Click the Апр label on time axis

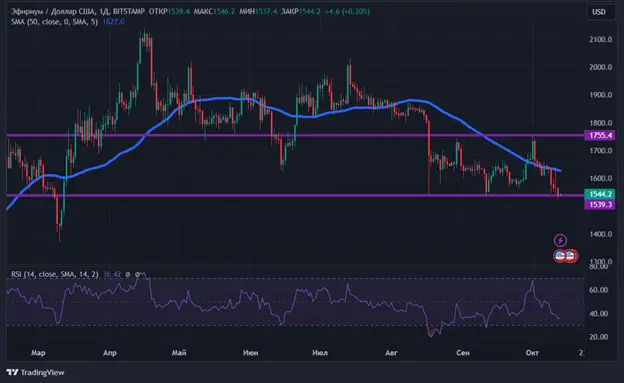(109, 353)
